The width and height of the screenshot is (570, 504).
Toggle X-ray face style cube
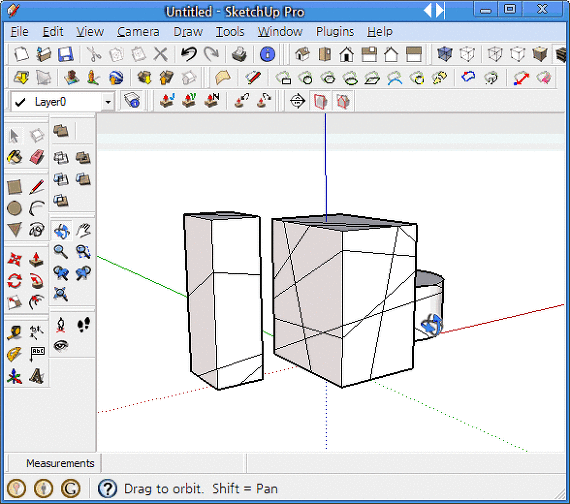(x=445, y=54)
